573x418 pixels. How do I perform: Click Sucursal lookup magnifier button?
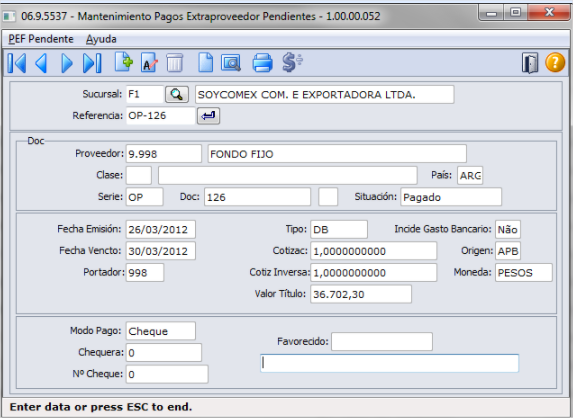pyautogui.click(x=177, y=95)
